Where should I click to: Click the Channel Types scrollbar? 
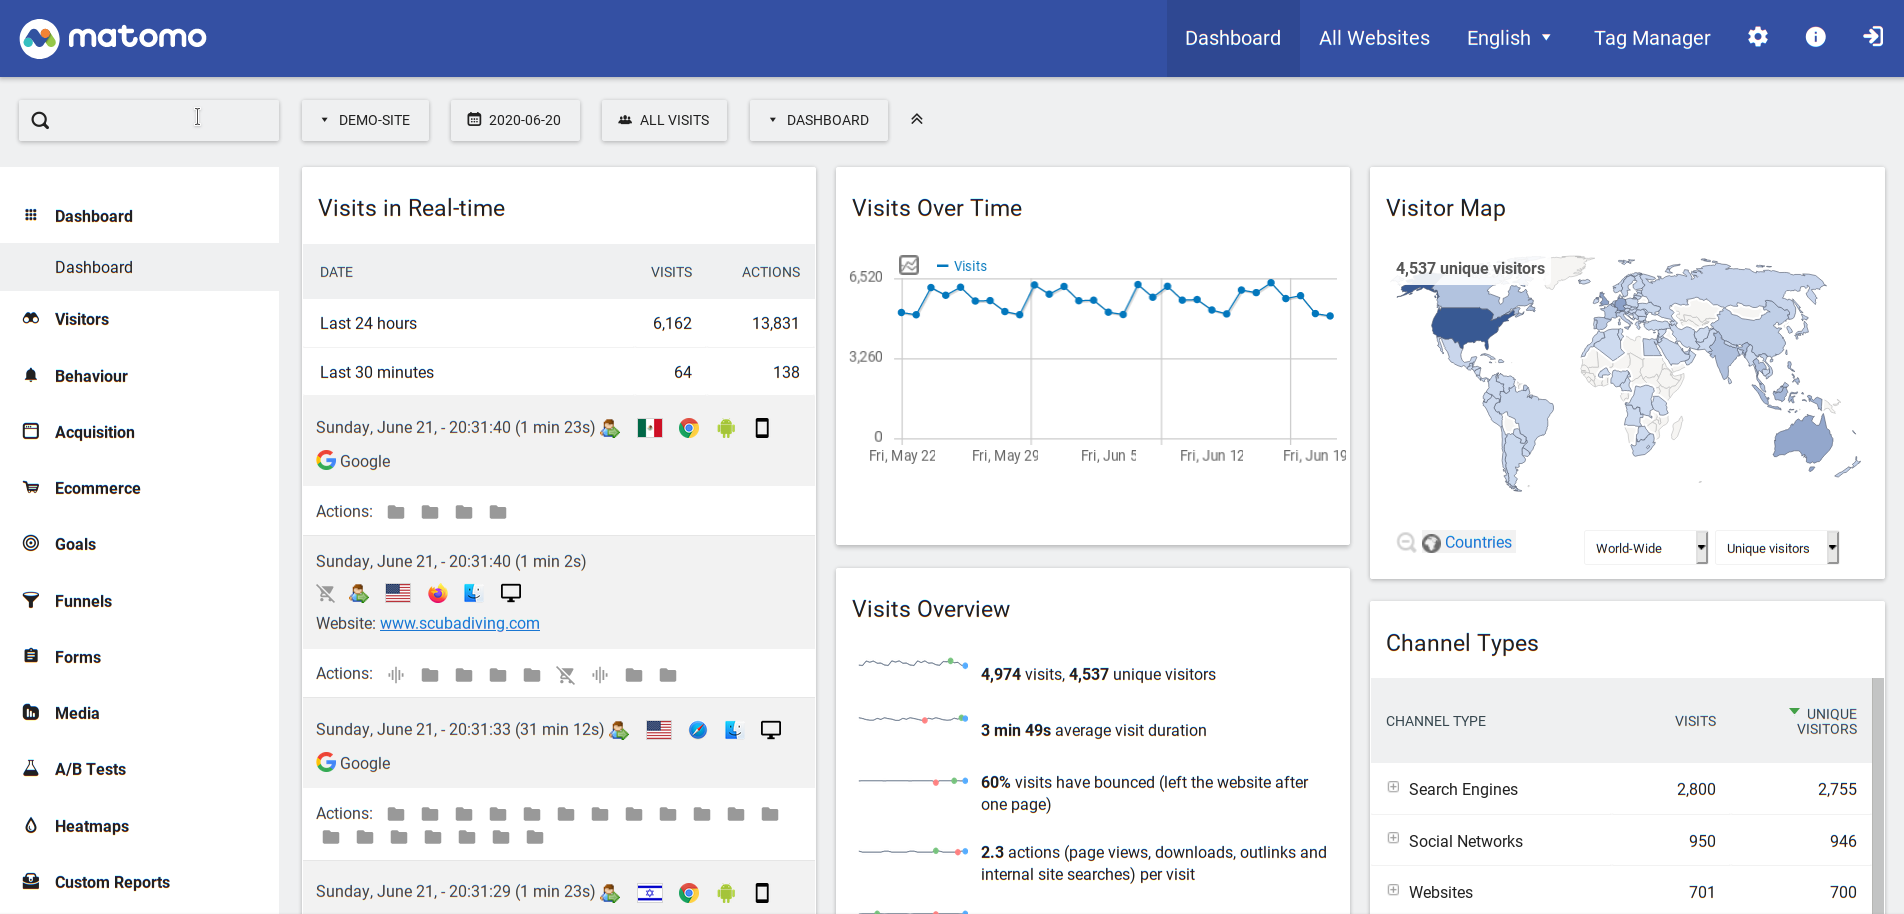tap(1877, 795)
